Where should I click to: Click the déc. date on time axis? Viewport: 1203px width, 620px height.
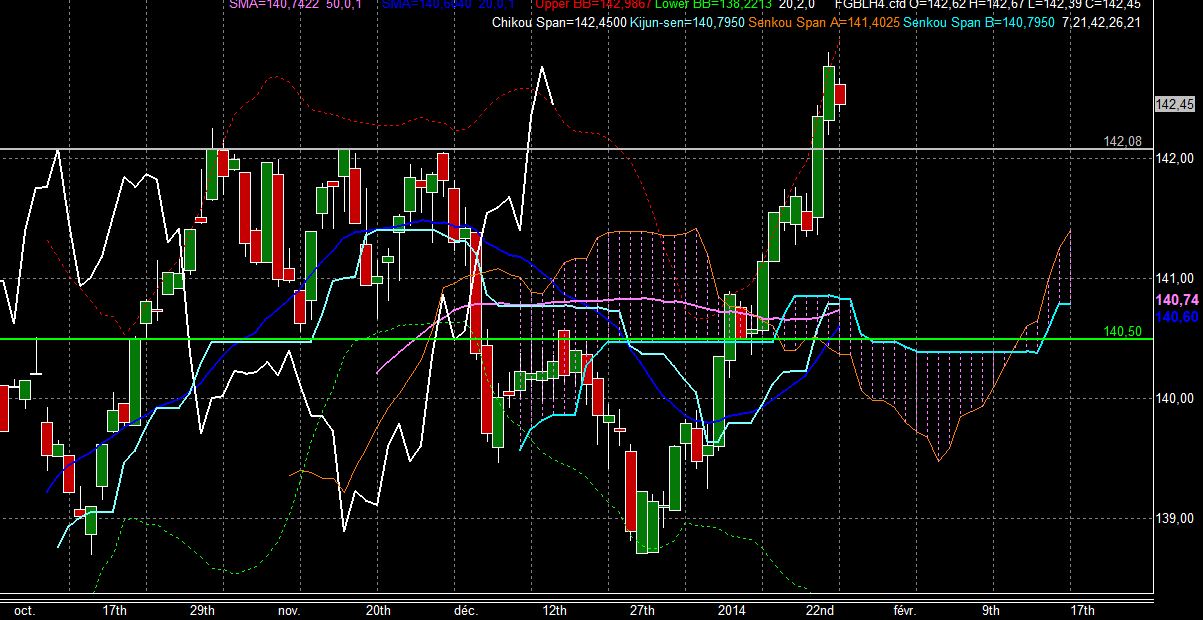tap(466, 610)
